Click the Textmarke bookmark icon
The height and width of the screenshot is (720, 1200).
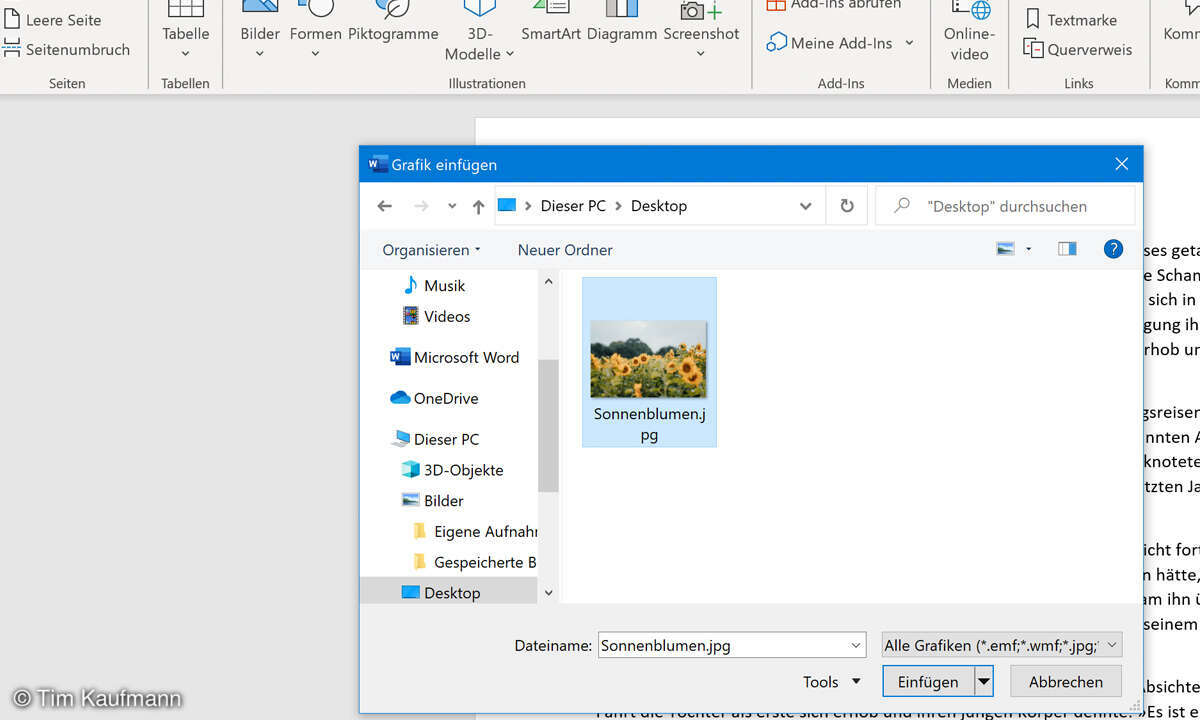point(1034,19)
